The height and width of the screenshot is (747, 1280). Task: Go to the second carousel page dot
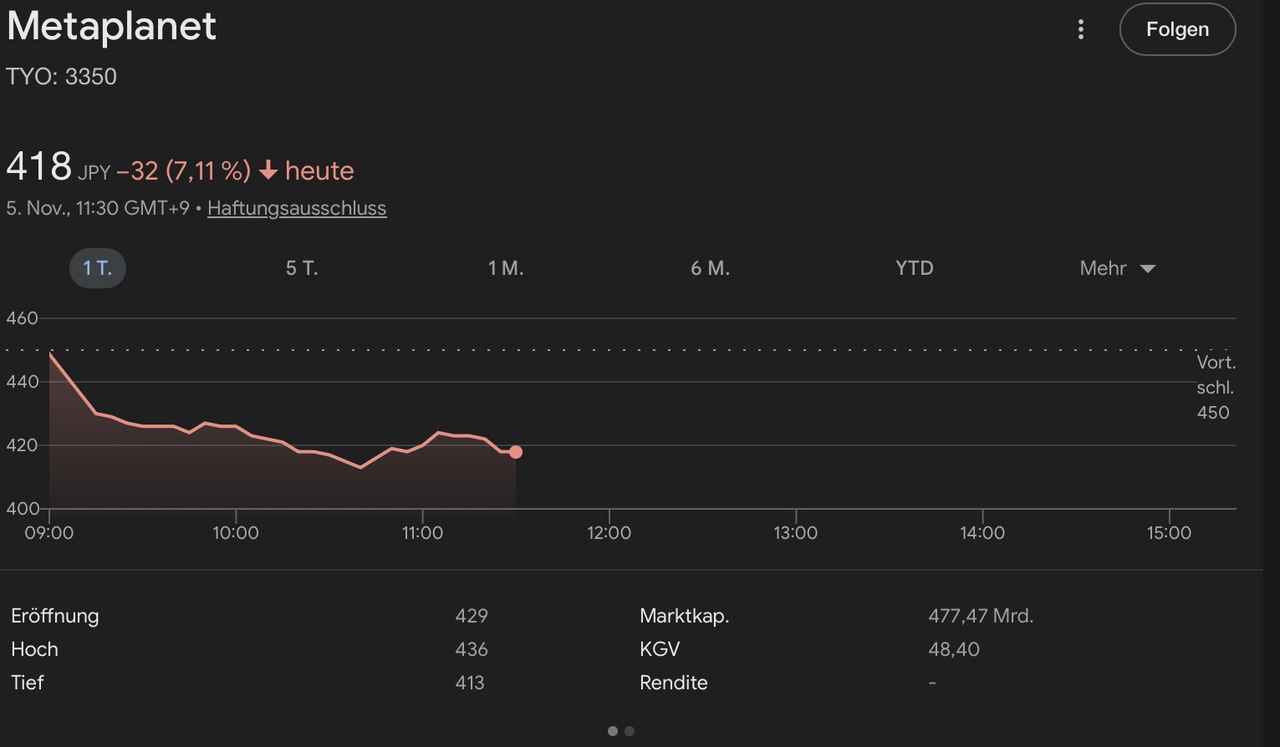point(629,731)
